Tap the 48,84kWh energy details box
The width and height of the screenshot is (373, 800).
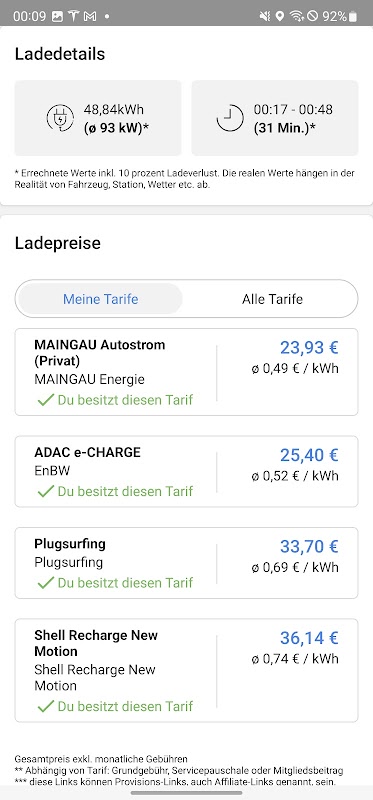(x=98, y=118)
